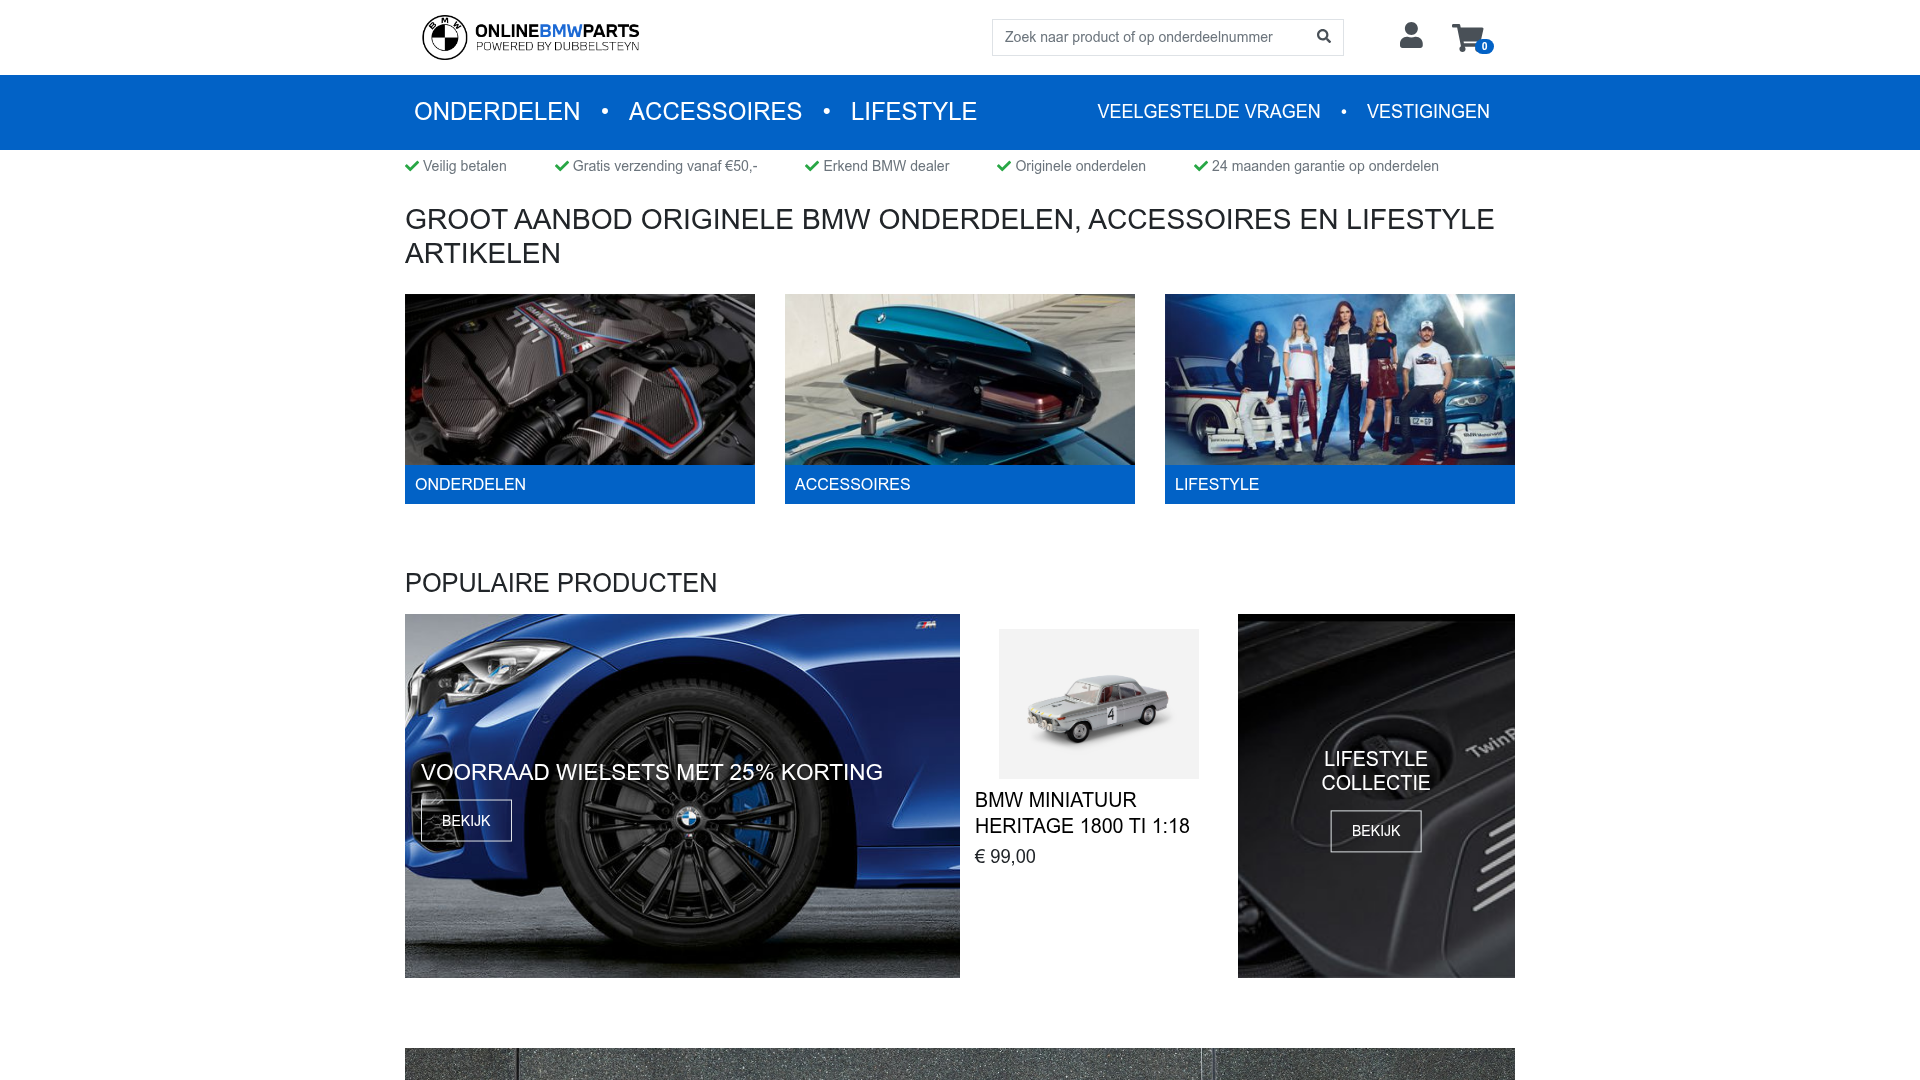Image resolution: width=1920 pixels, height=1080 pixels.
Task: Open the engine photo Onderdelen card
Action: tap(580, 379)
